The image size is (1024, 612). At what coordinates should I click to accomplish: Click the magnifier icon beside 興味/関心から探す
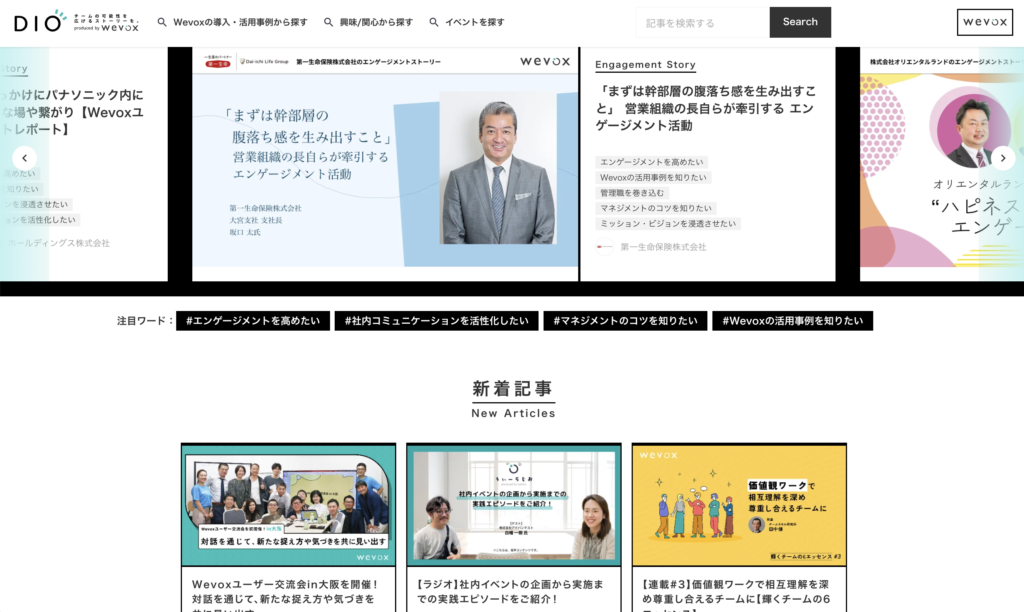328,22
